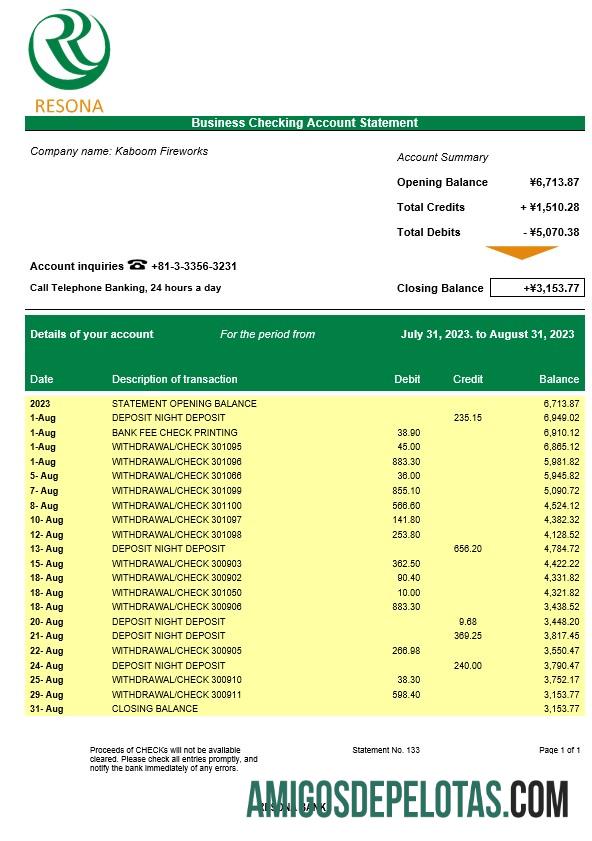Image resolution: width=592 pixels, height=841 pixels.
Task: Click the 362.50 debit amount
Action: 406,564
